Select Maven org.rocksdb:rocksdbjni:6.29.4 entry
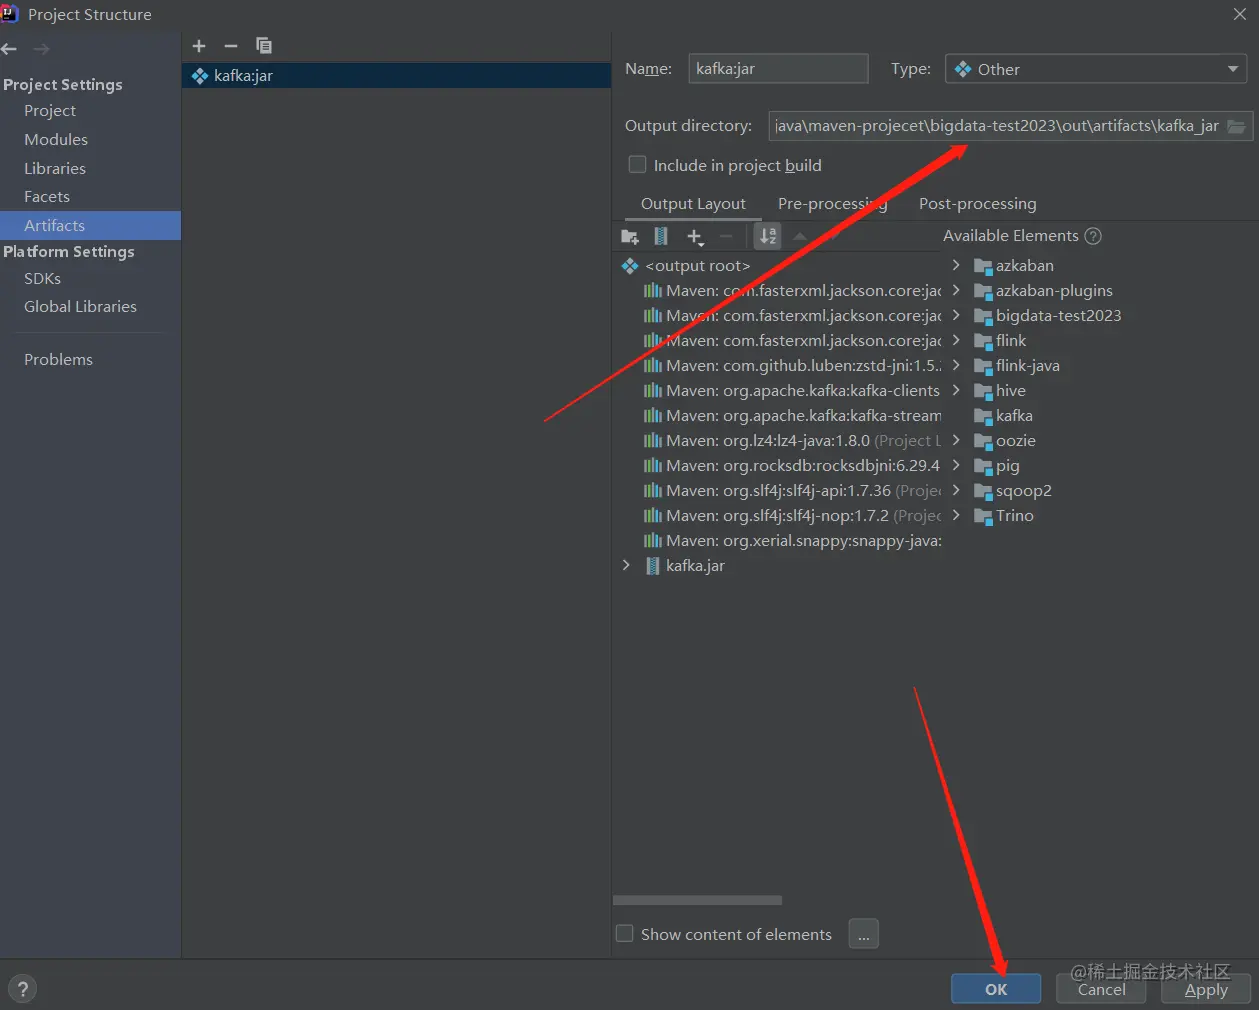Viewport: 1259px width, 1010px height. (x=792, y=466)
